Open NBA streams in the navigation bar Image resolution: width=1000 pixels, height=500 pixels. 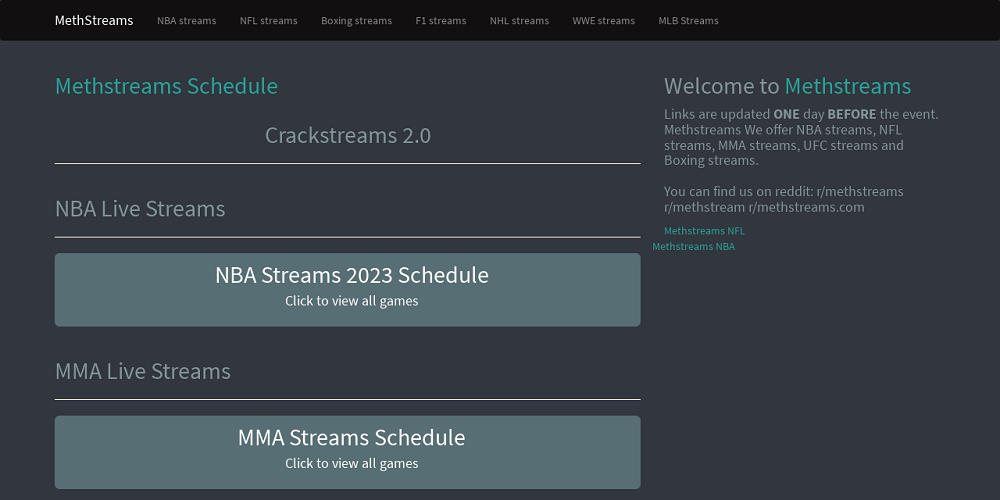[x=186, y=20]
